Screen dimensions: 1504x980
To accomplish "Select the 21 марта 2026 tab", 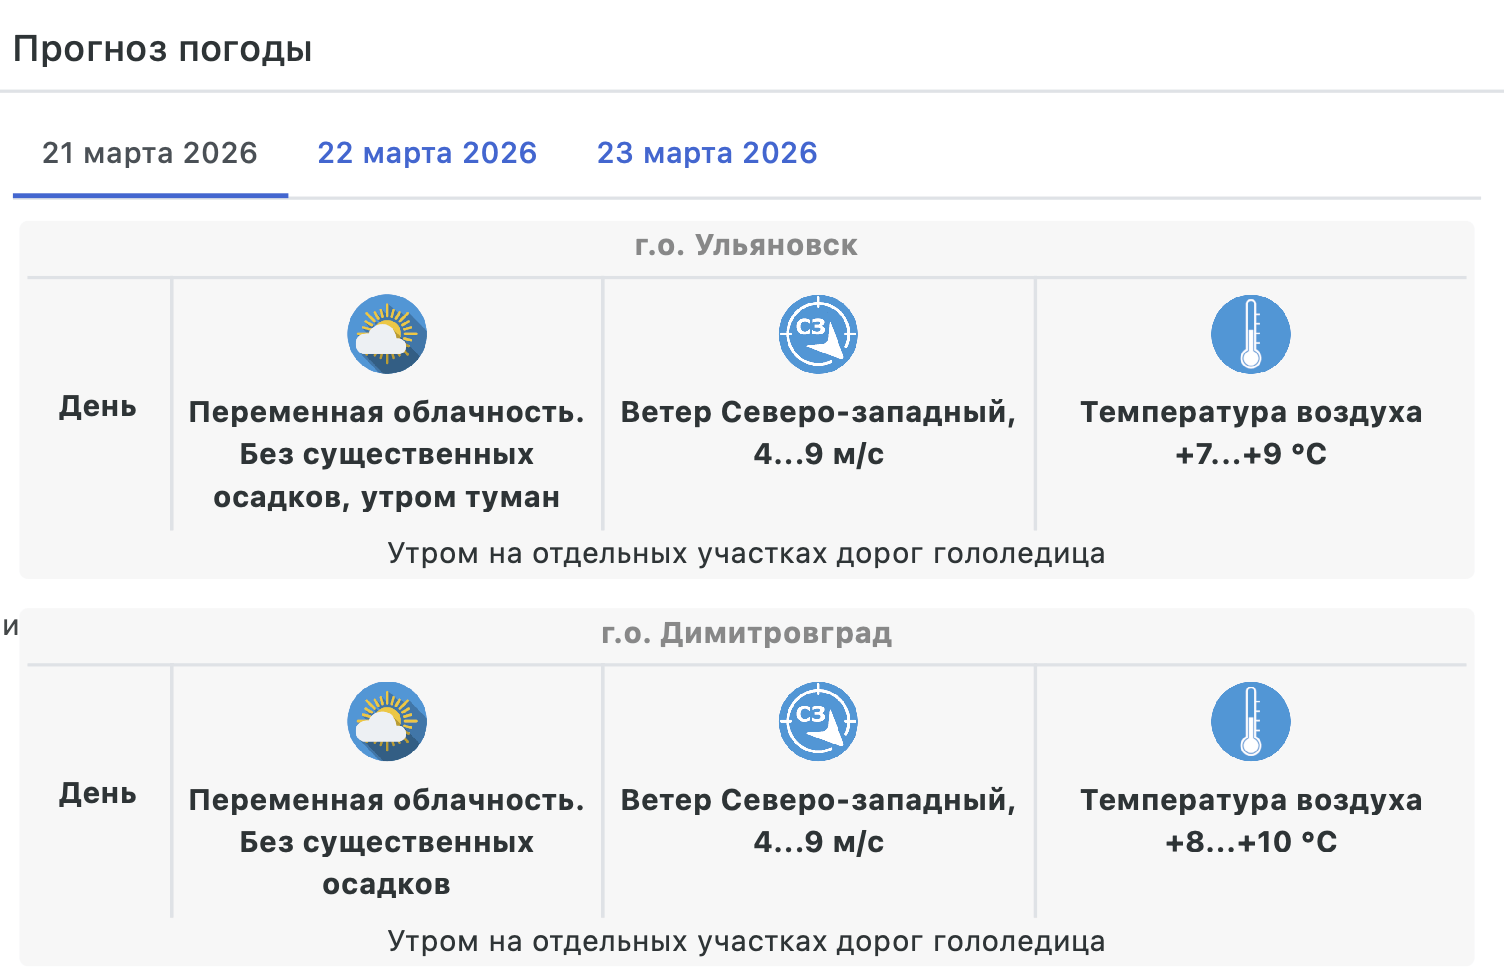I will pos(150,153).
